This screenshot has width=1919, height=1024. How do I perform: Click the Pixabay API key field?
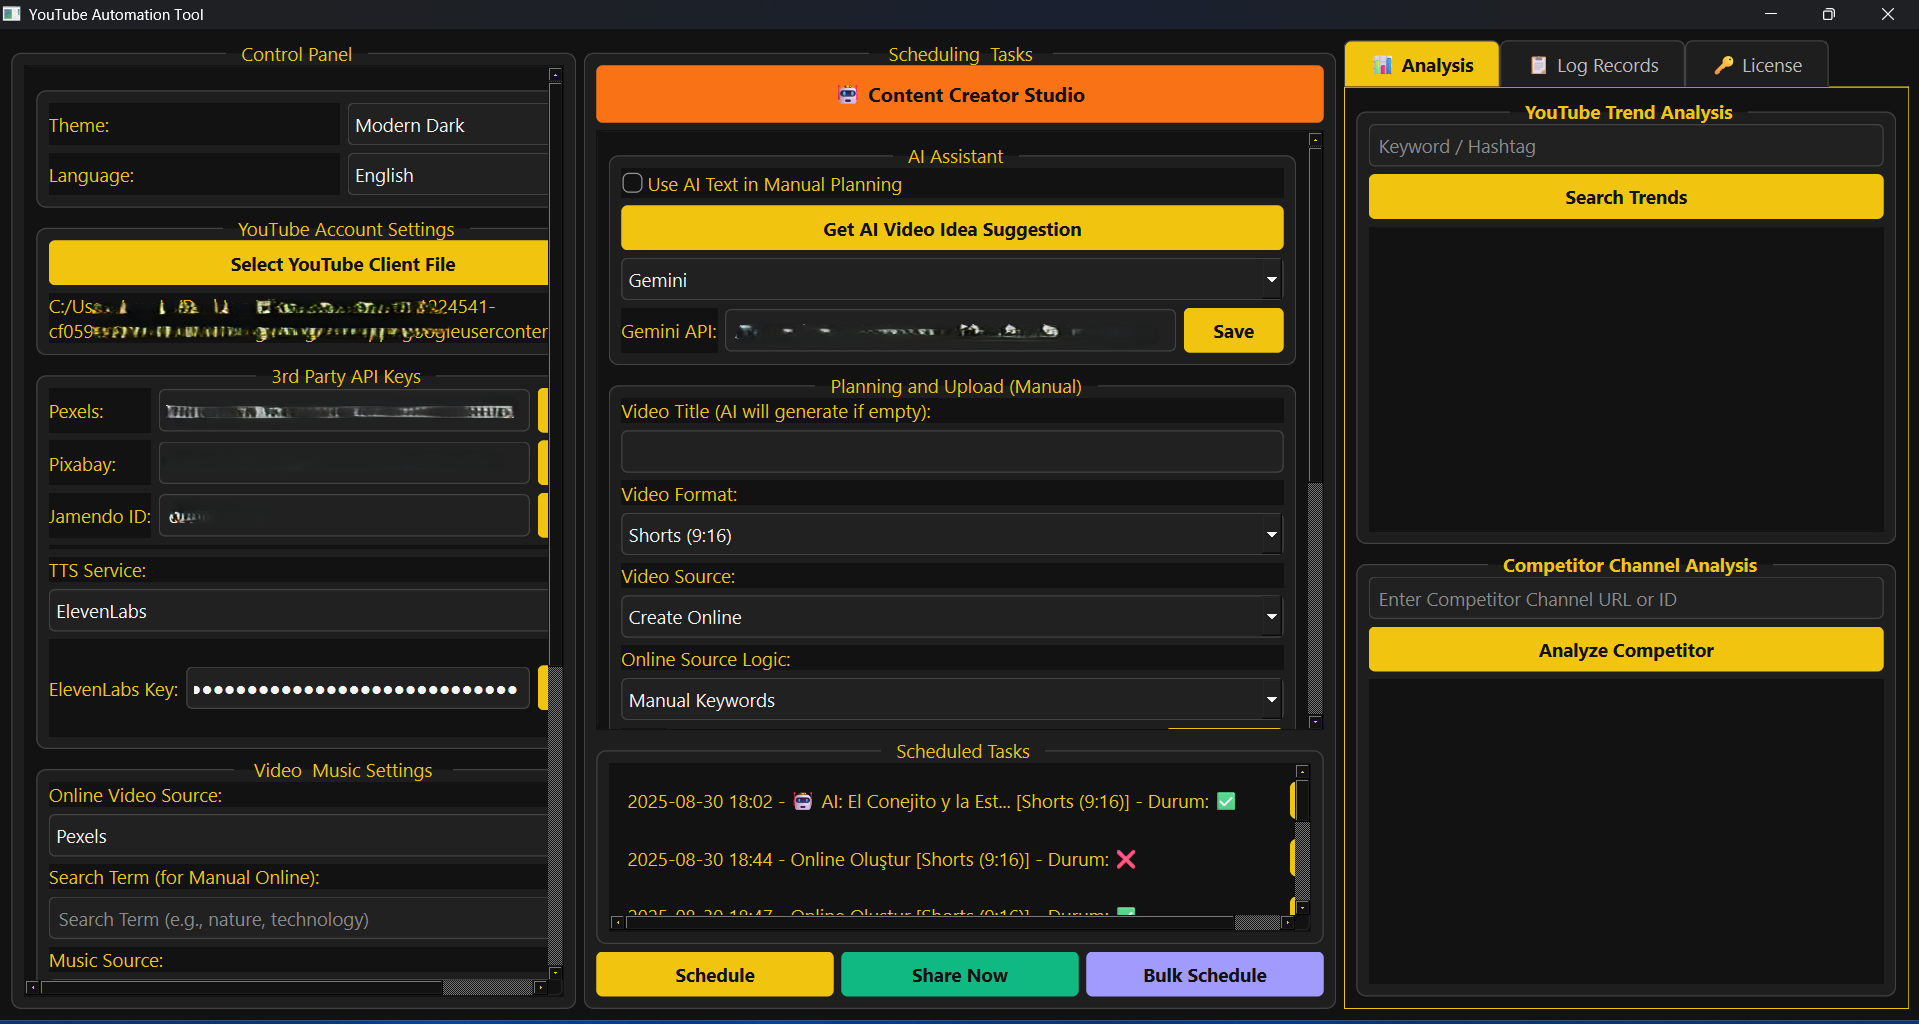point(344,464)
